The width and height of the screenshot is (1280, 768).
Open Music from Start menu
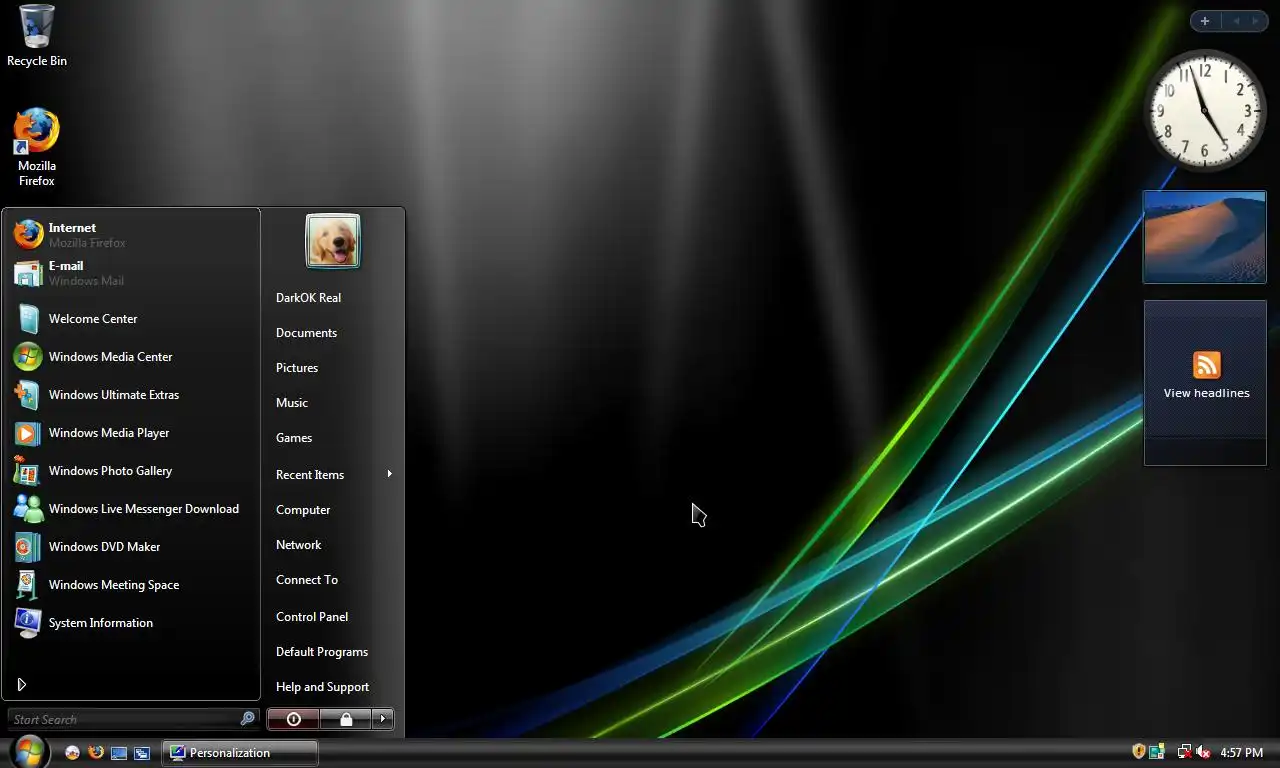pyautogui.click(x=292, y=403)
